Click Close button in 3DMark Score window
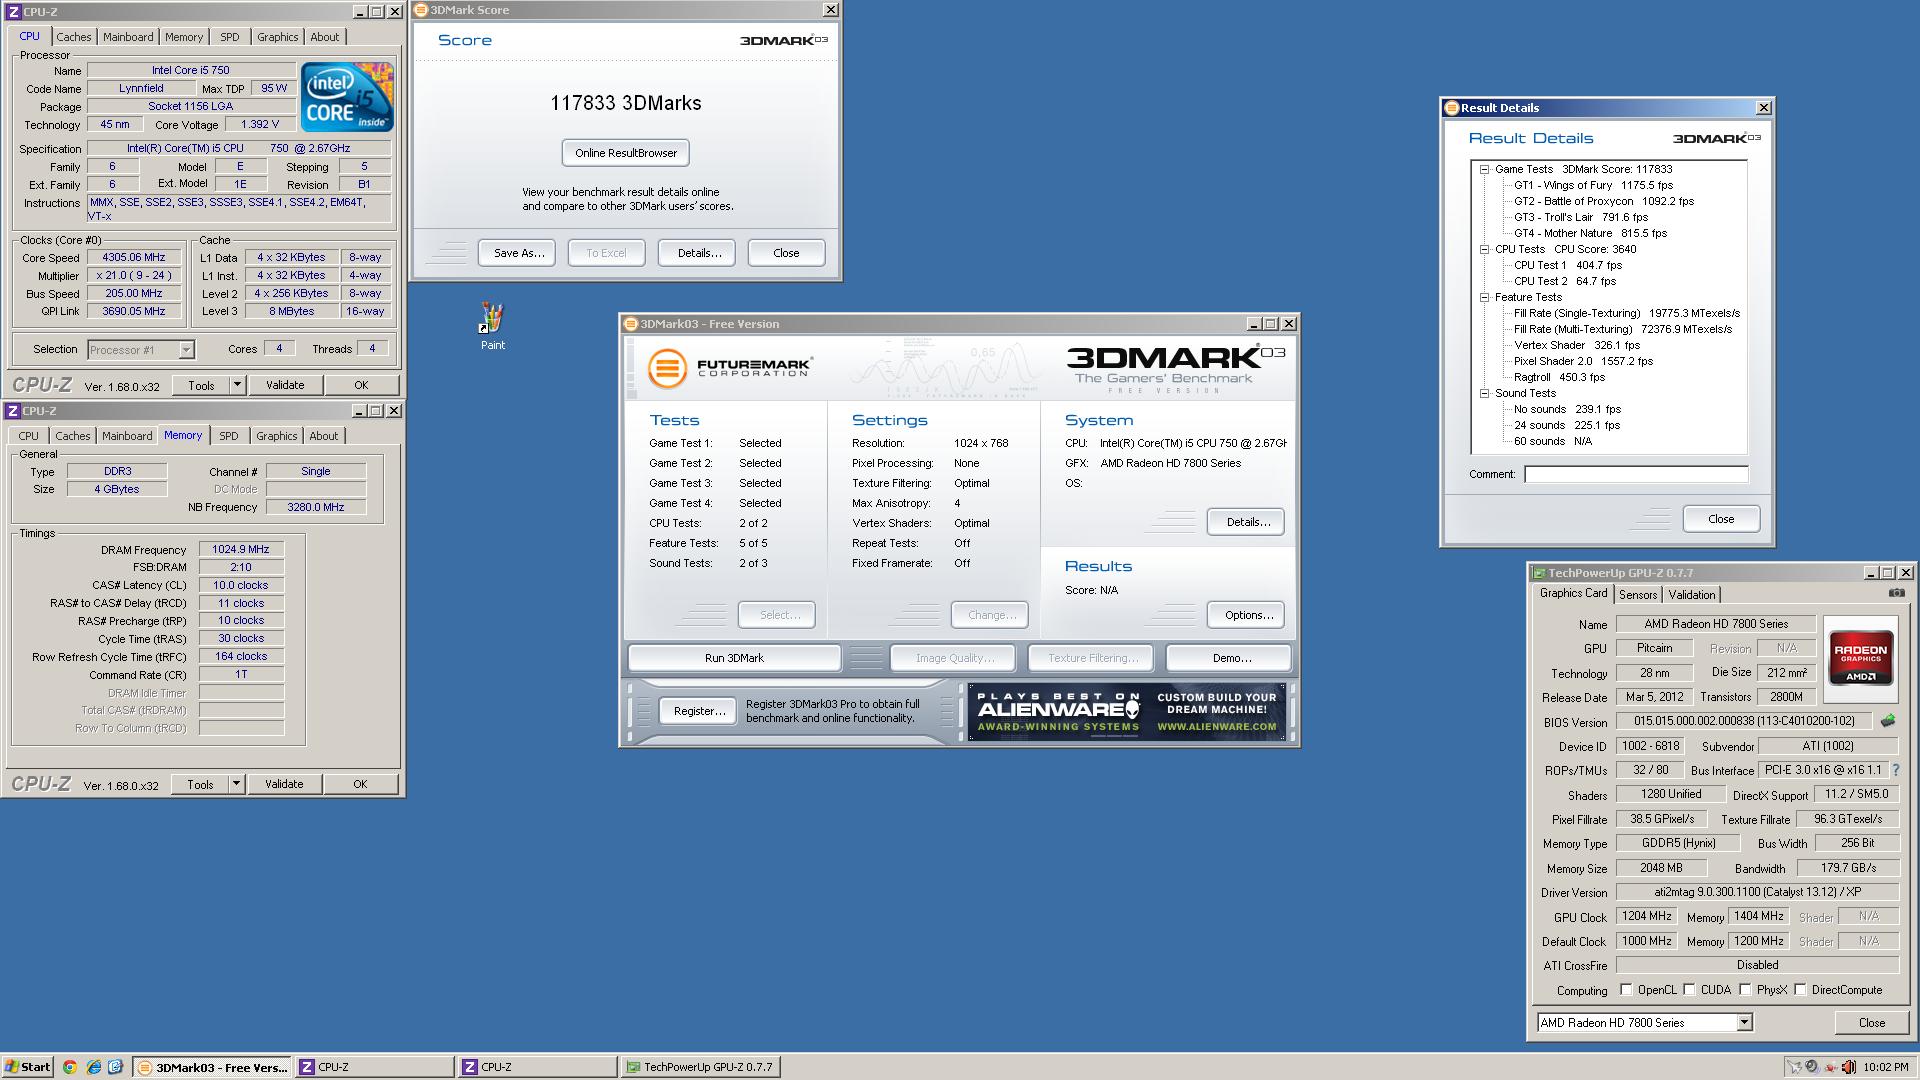Screen dimensions: 1920x1080 click(786, 253)
